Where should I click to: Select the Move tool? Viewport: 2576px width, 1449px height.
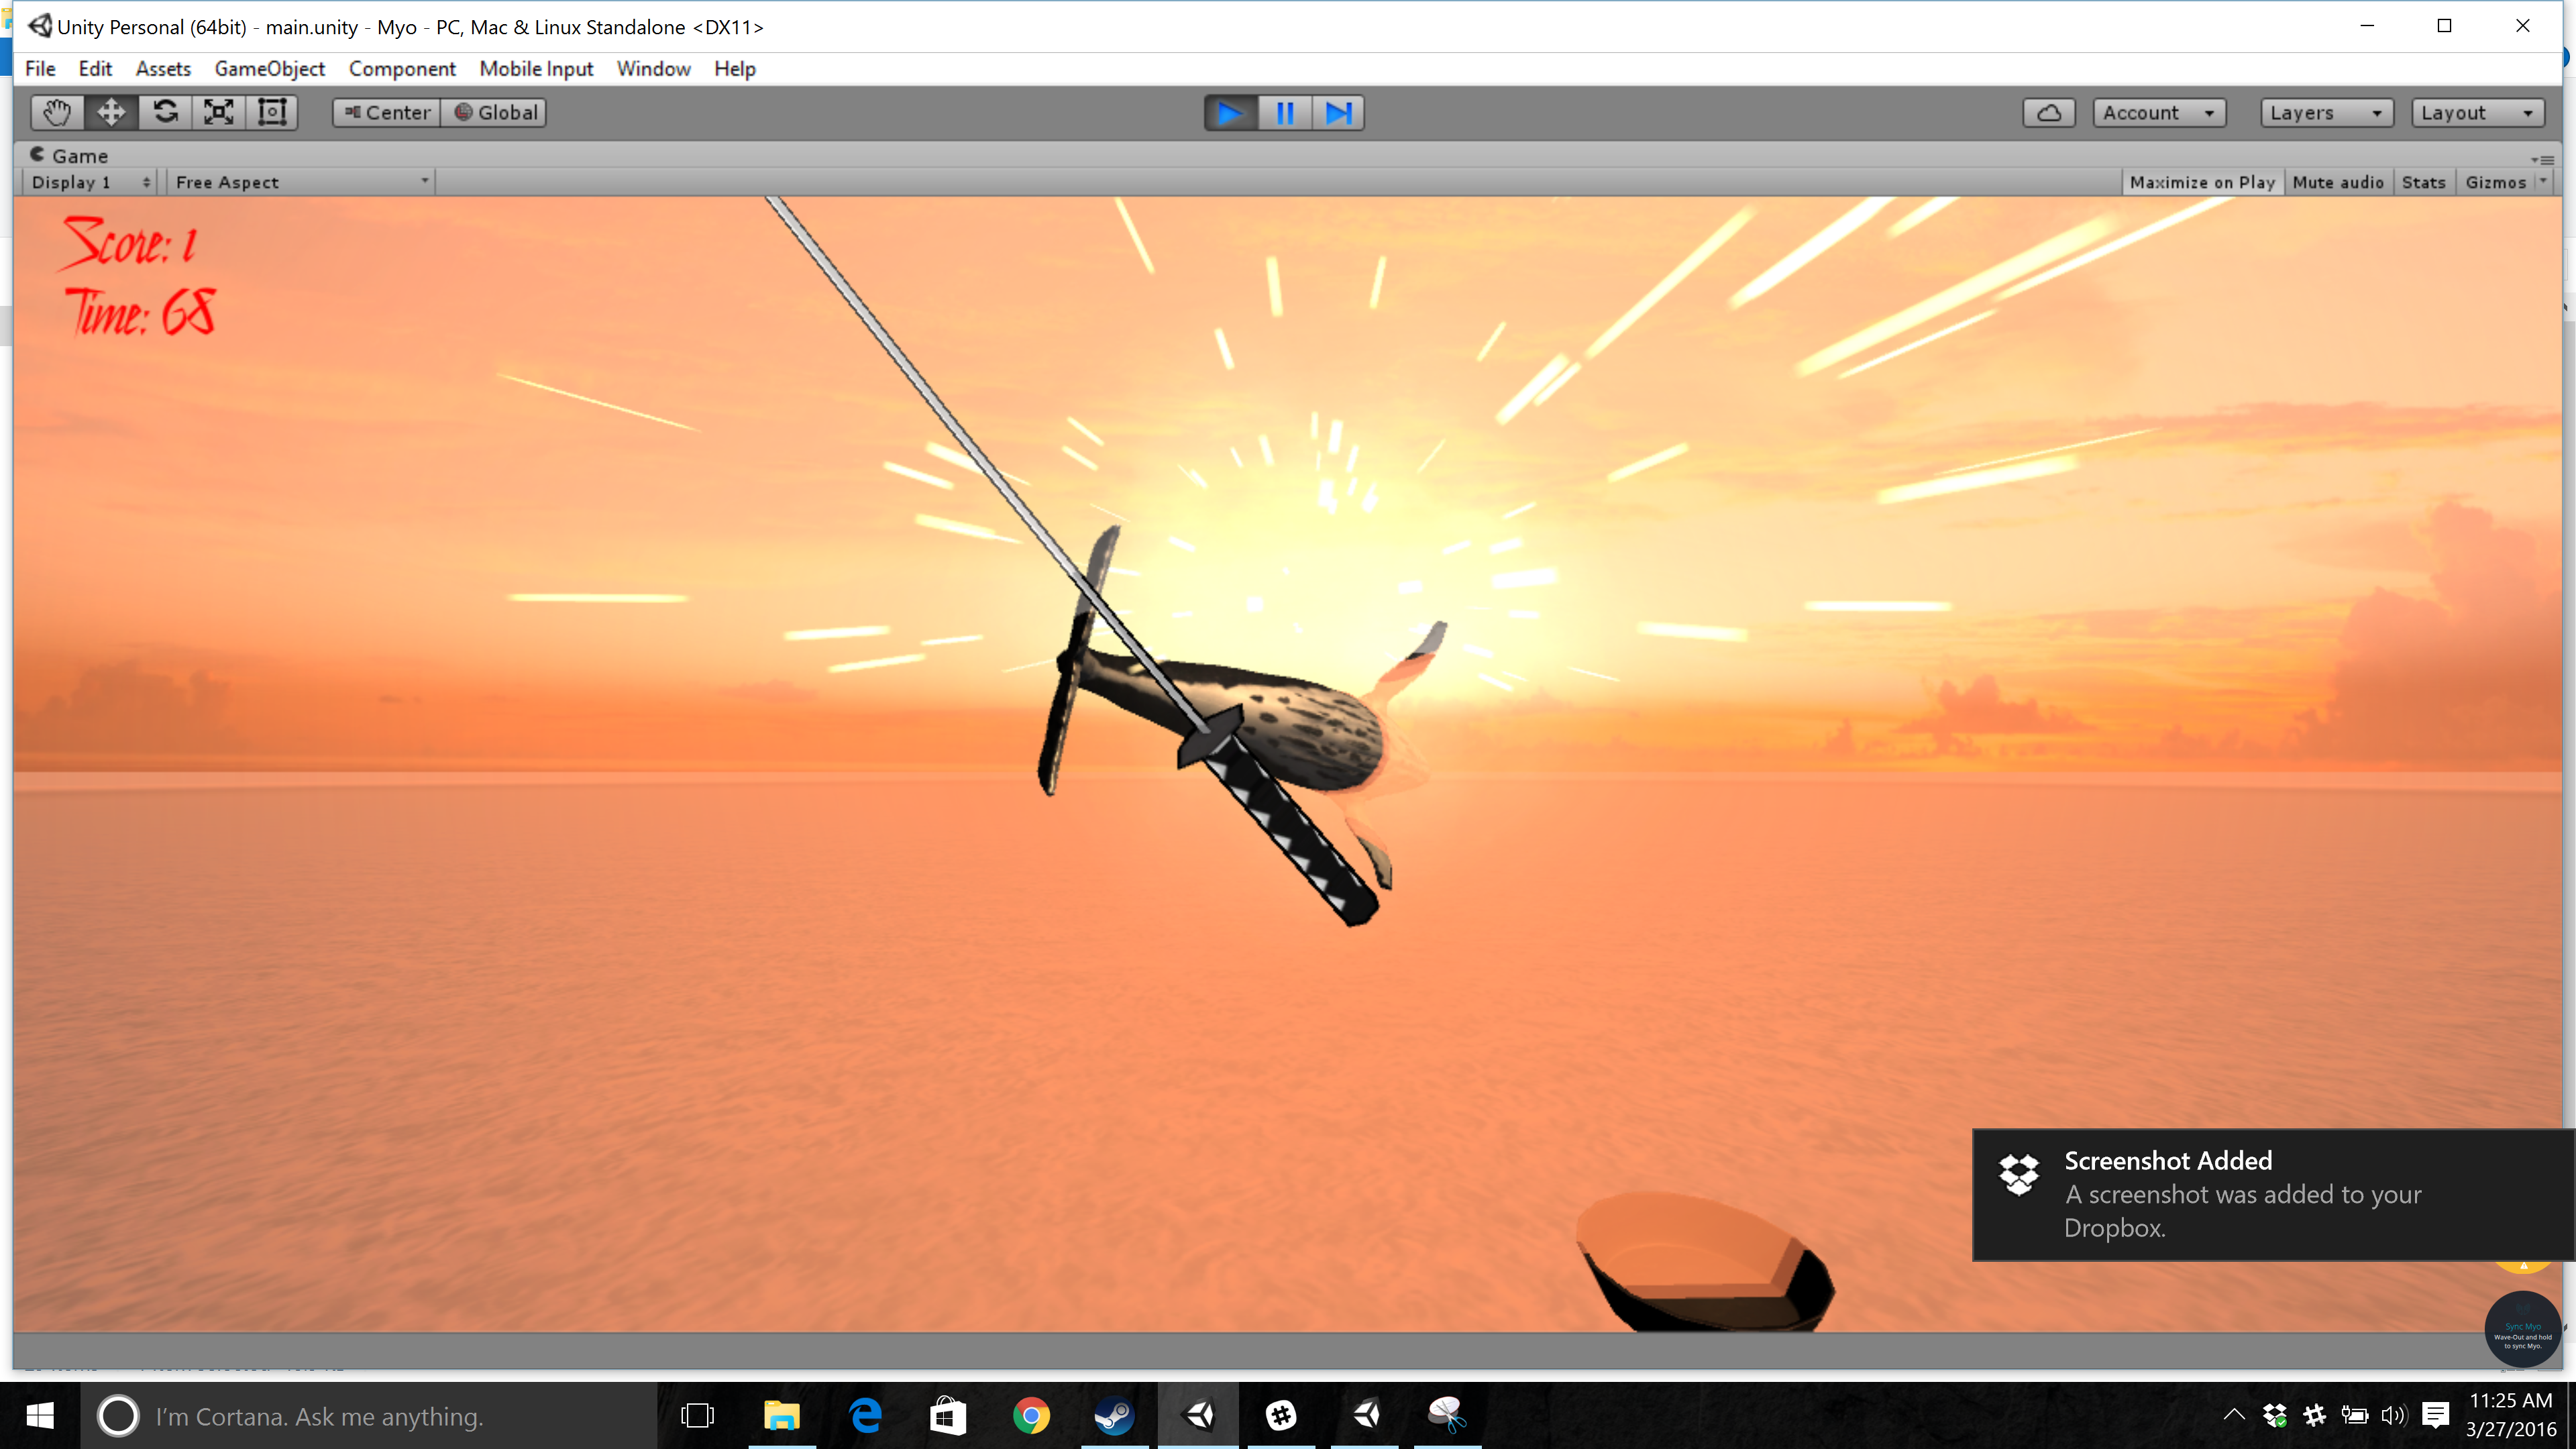coord(111,112)
